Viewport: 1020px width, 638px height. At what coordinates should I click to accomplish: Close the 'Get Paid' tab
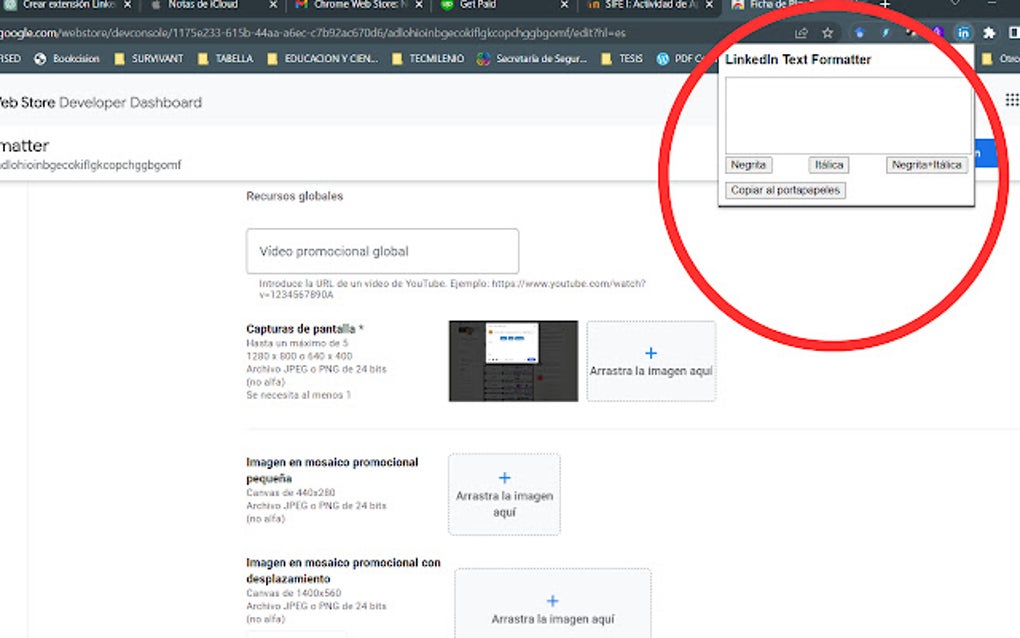point(564,5)
